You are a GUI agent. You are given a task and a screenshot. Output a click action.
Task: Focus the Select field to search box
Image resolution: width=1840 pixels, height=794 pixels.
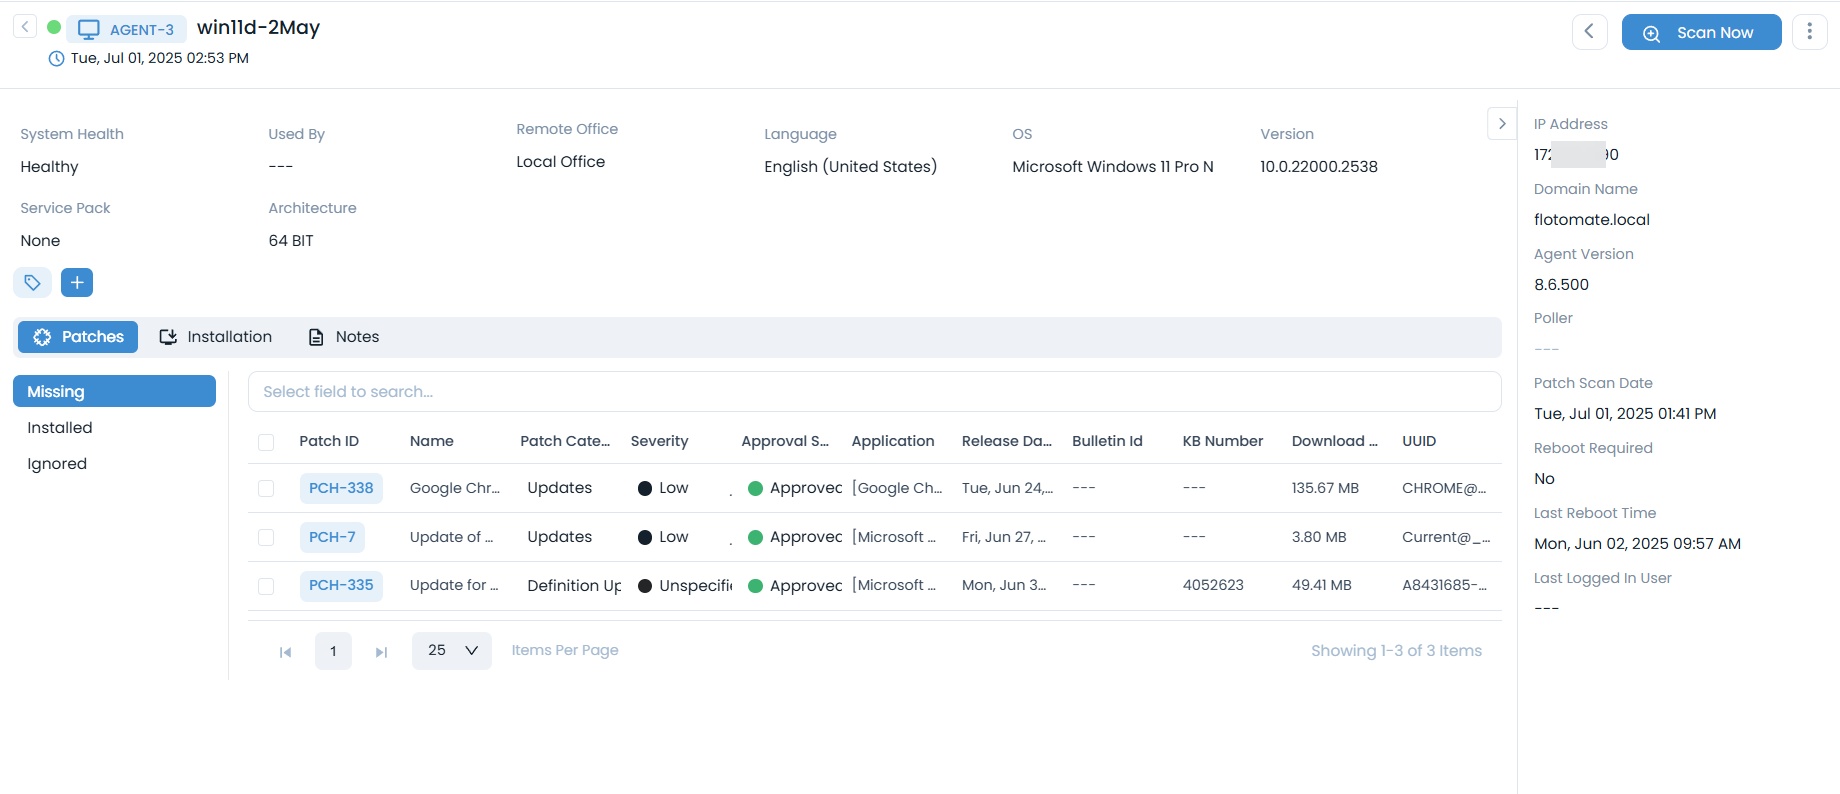[x=874, y=392]
